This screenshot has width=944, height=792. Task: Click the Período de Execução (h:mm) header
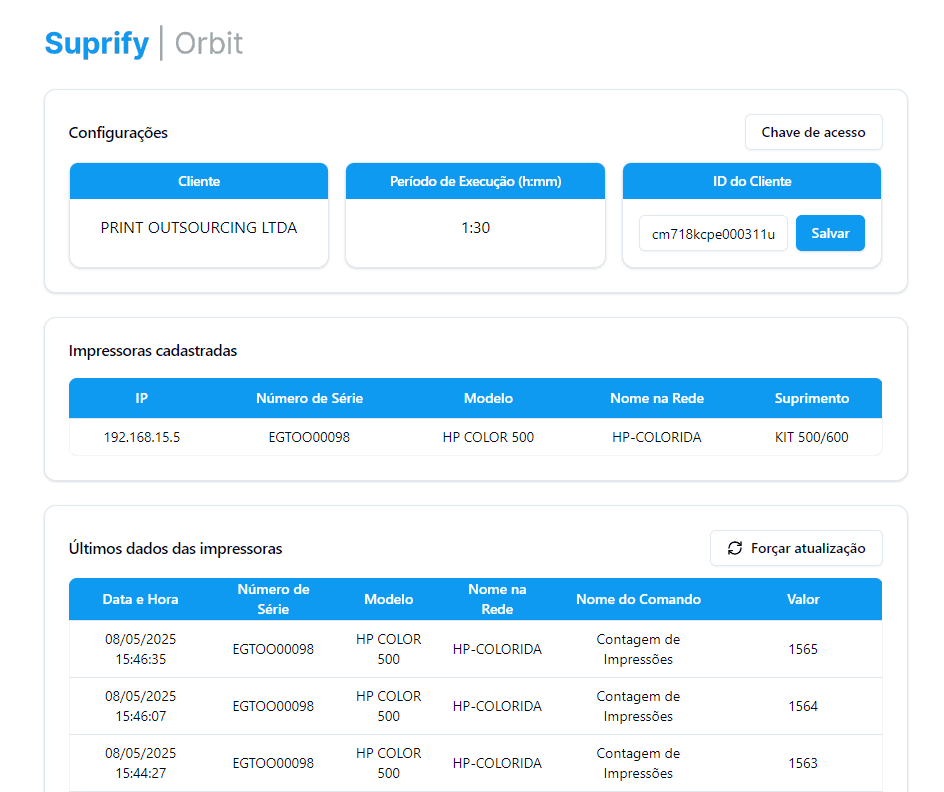click(x=476, y=181)
